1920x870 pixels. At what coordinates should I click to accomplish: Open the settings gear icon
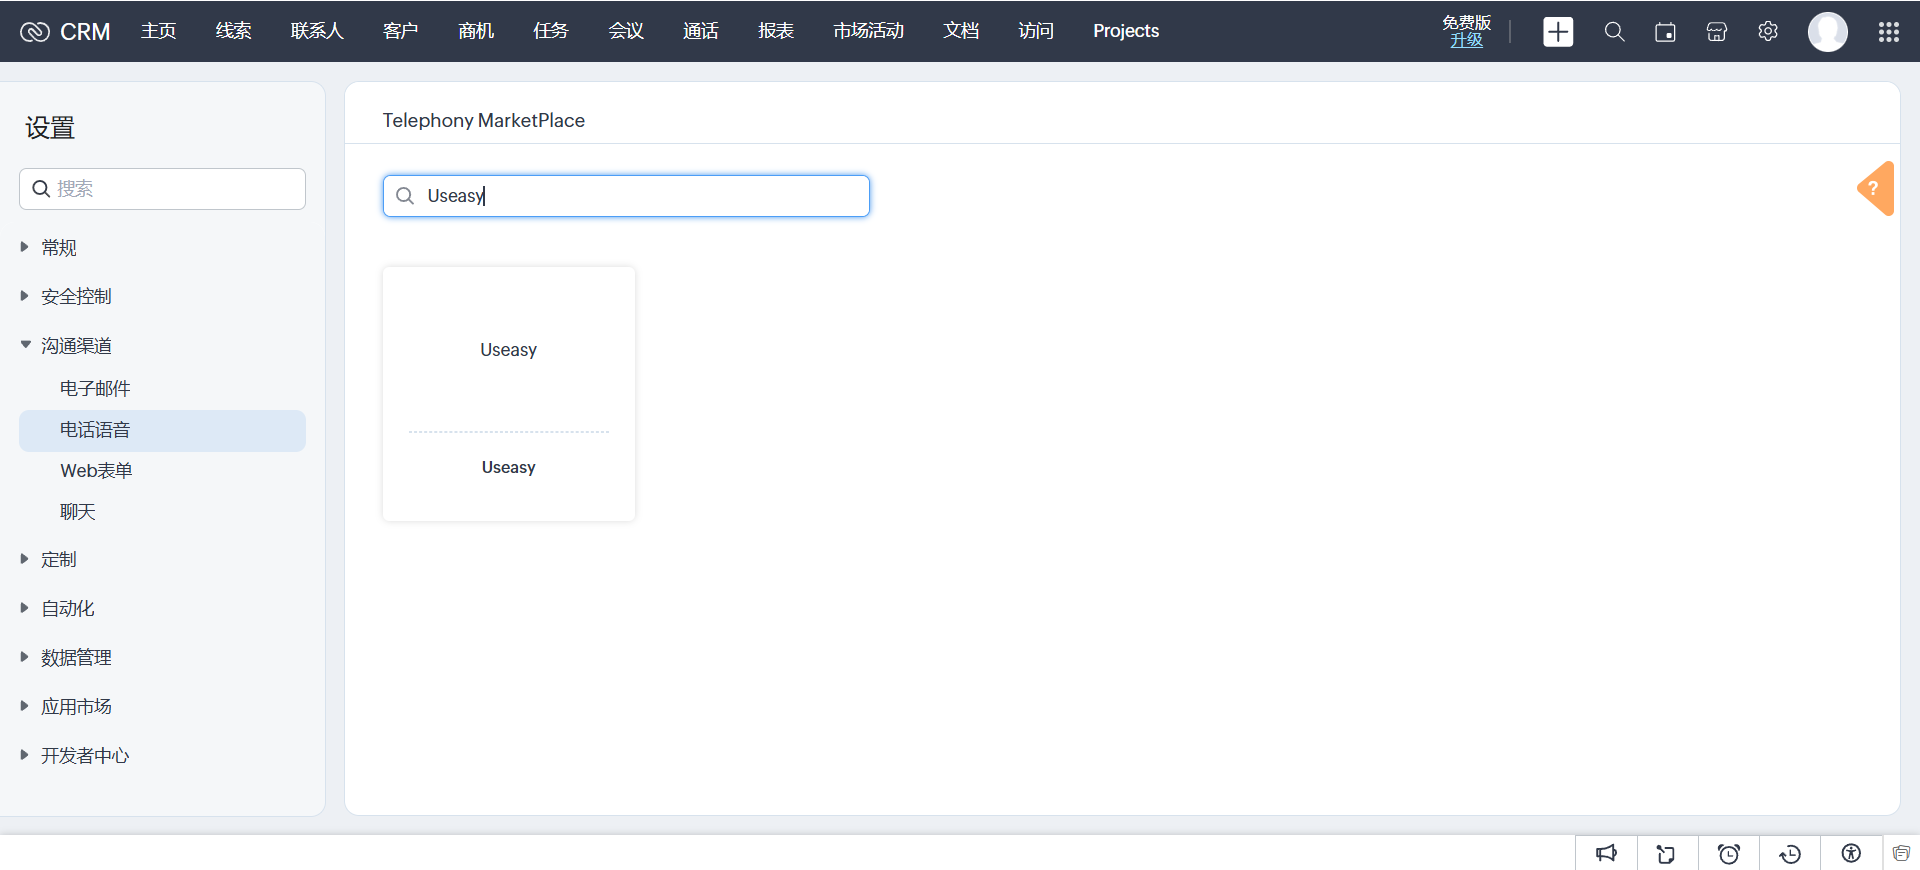pos(1768,32)
